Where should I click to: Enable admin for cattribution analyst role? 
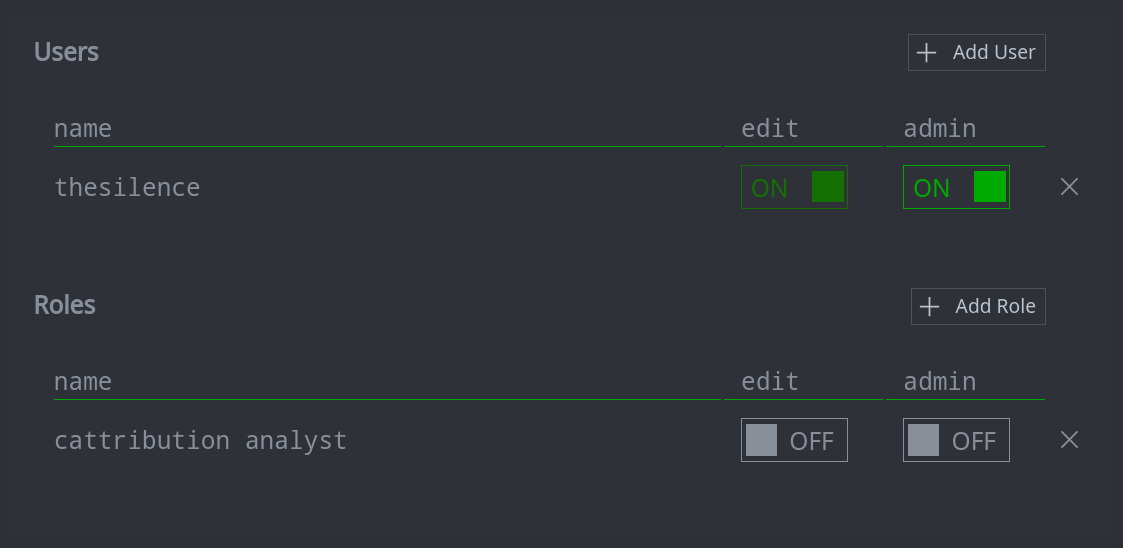coord(956,440)
